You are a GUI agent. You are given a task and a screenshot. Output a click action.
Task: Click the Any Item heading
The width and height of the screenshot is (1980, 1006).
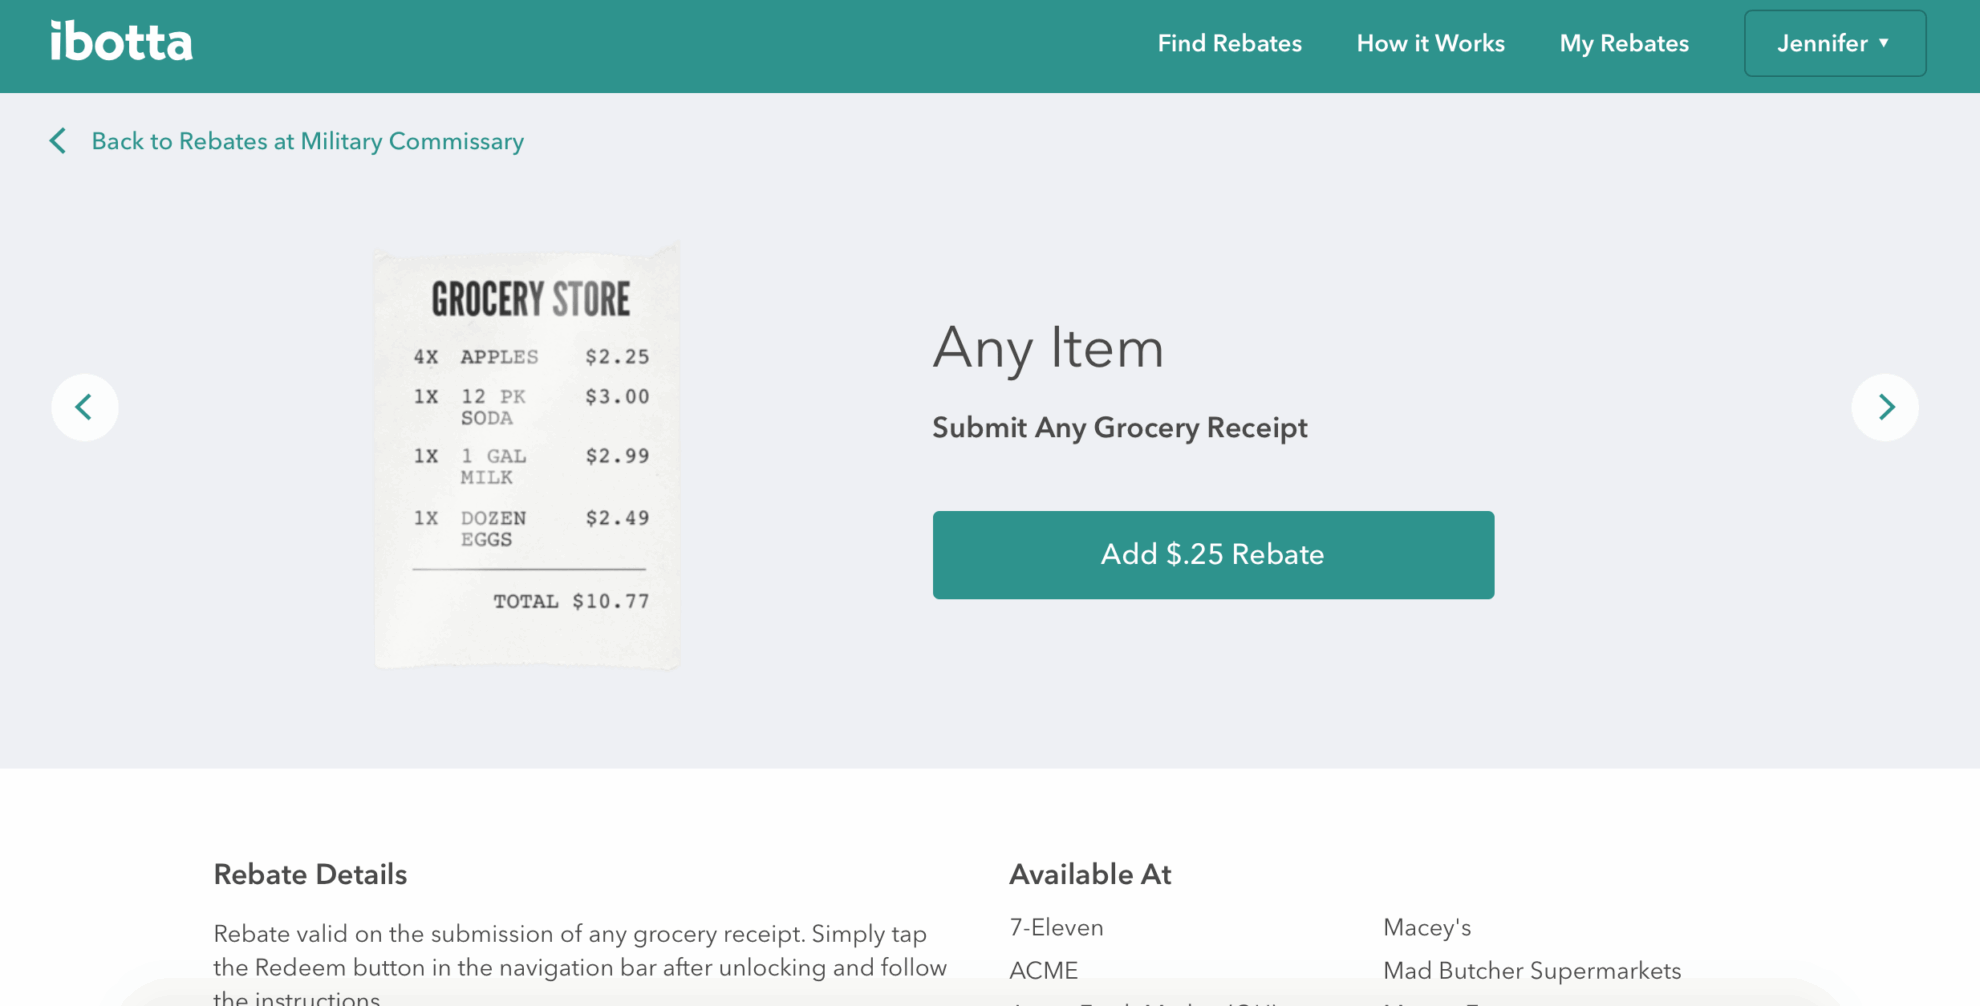coord(1048,349)
